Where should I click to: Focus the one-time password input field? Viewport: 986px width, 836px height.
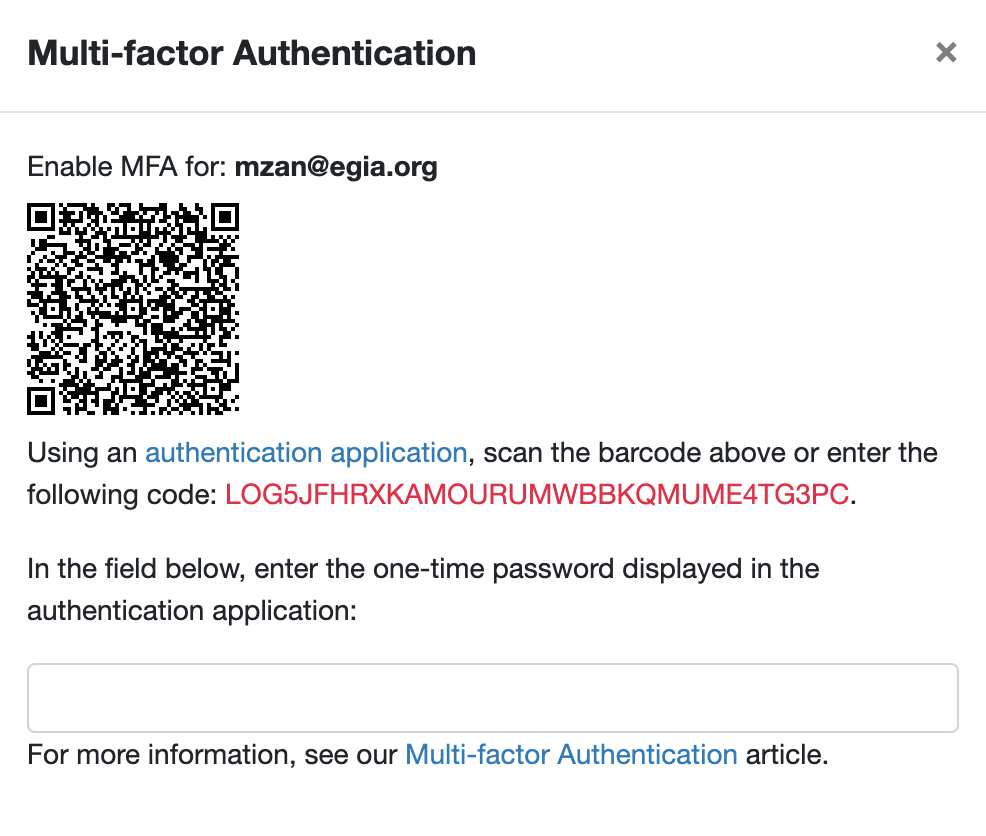click(493, 698)
